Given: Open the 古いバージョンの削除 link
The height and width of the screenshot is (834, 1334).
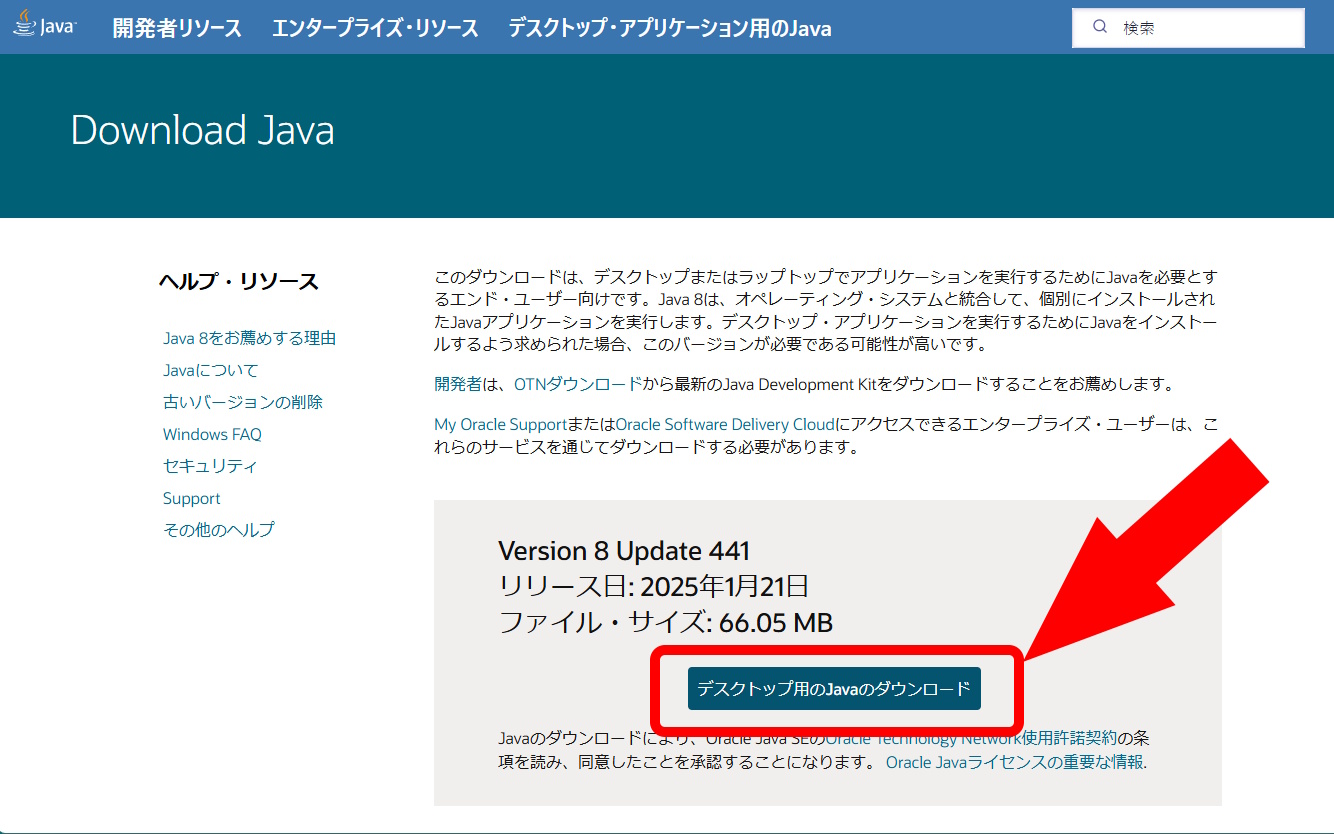Looking at the screenshot, I should click(x=243, y=402).
